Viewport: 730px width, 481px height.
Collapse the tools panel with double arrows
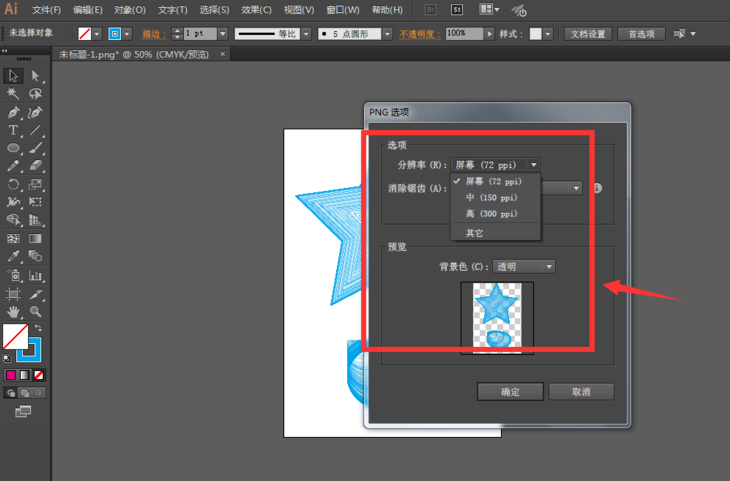[4, 51]
